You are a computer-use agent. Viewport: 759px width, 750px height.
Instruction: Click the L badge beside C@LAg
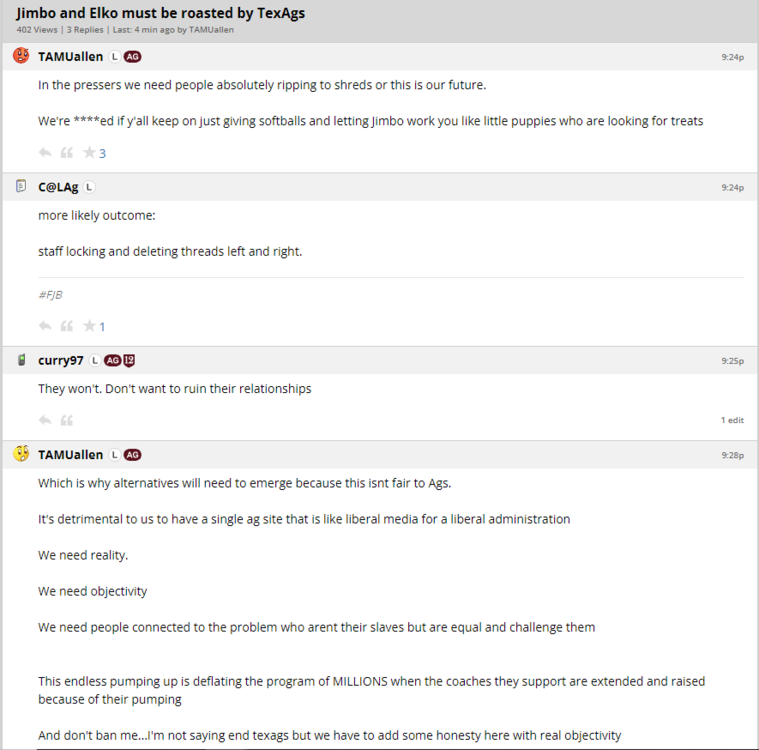pyautogui.click(x=89, y=187)
